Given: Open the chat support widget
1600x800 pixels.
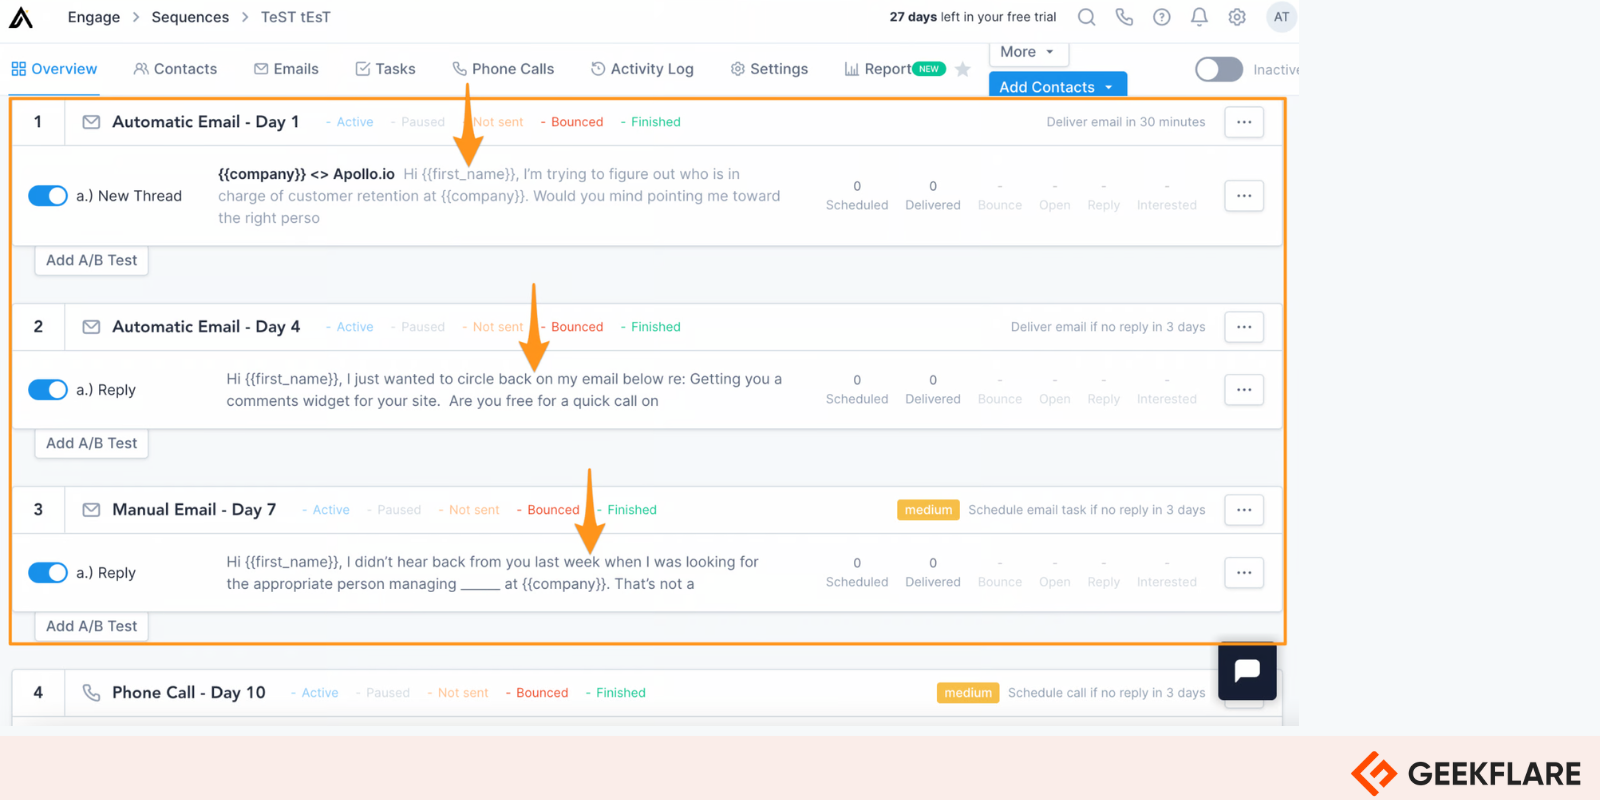Looking at the screenshot, I should [x=1247, y=671].
